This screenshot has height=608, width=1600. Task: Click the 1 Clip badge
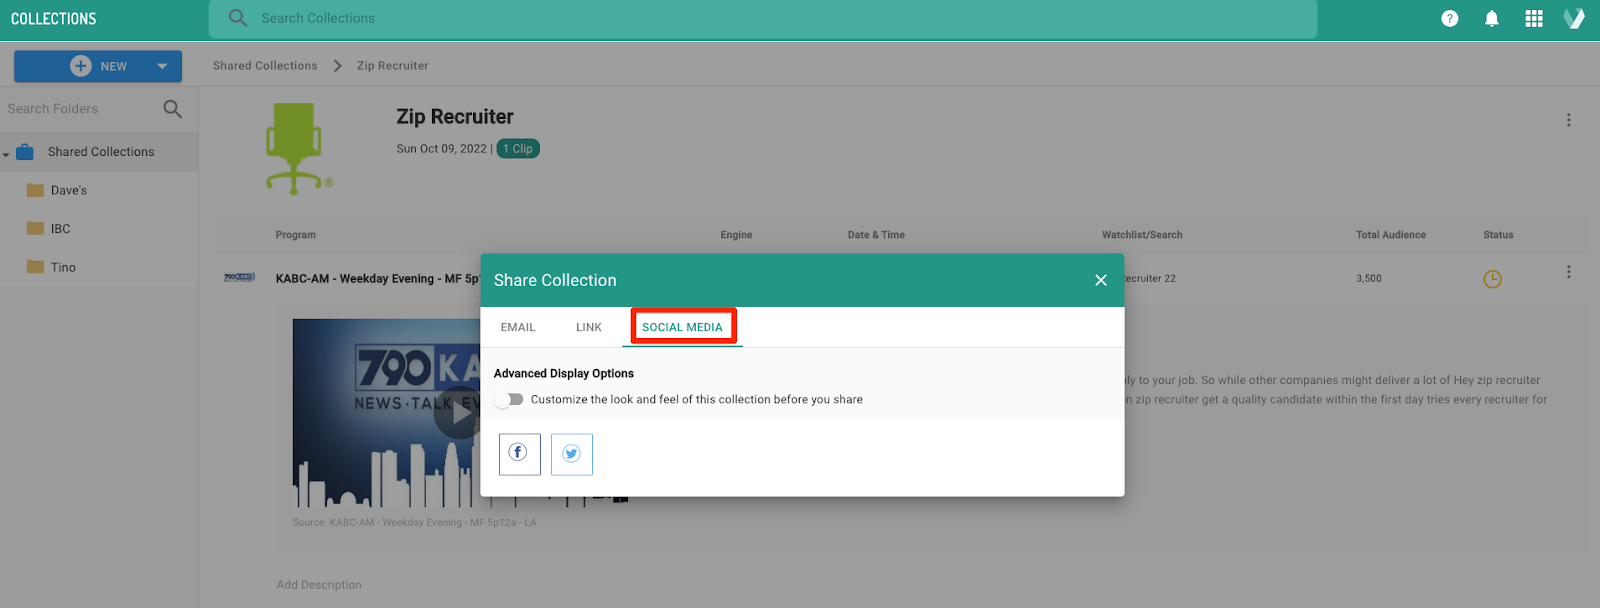(518, 149)
